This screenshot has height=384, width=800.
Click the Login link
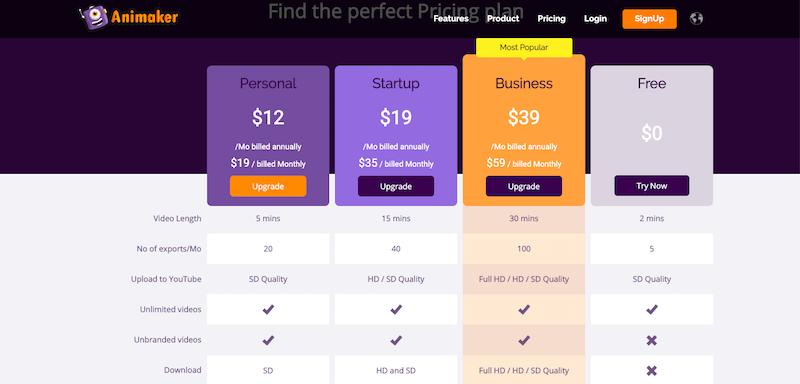pyautogui.click(x=595, y=19)
